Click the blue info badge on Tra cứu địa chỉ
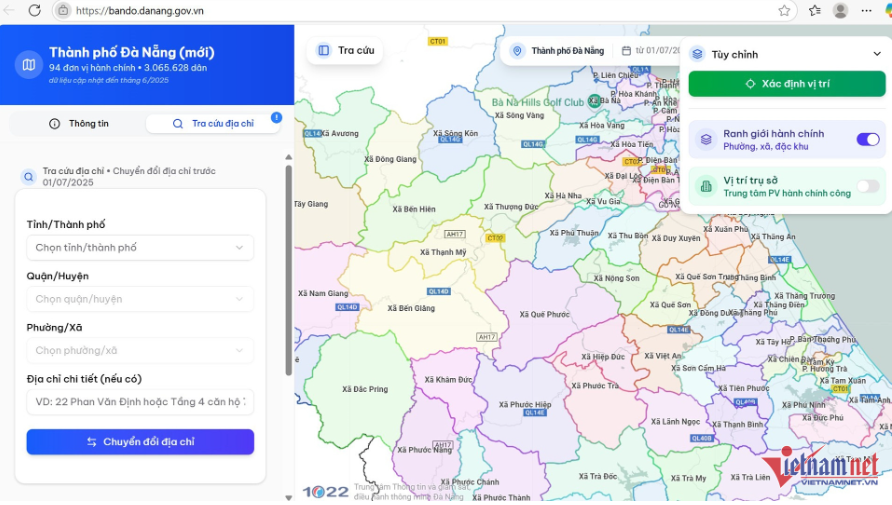This screenshot has height=505, width=892. [x=276, y=118]
